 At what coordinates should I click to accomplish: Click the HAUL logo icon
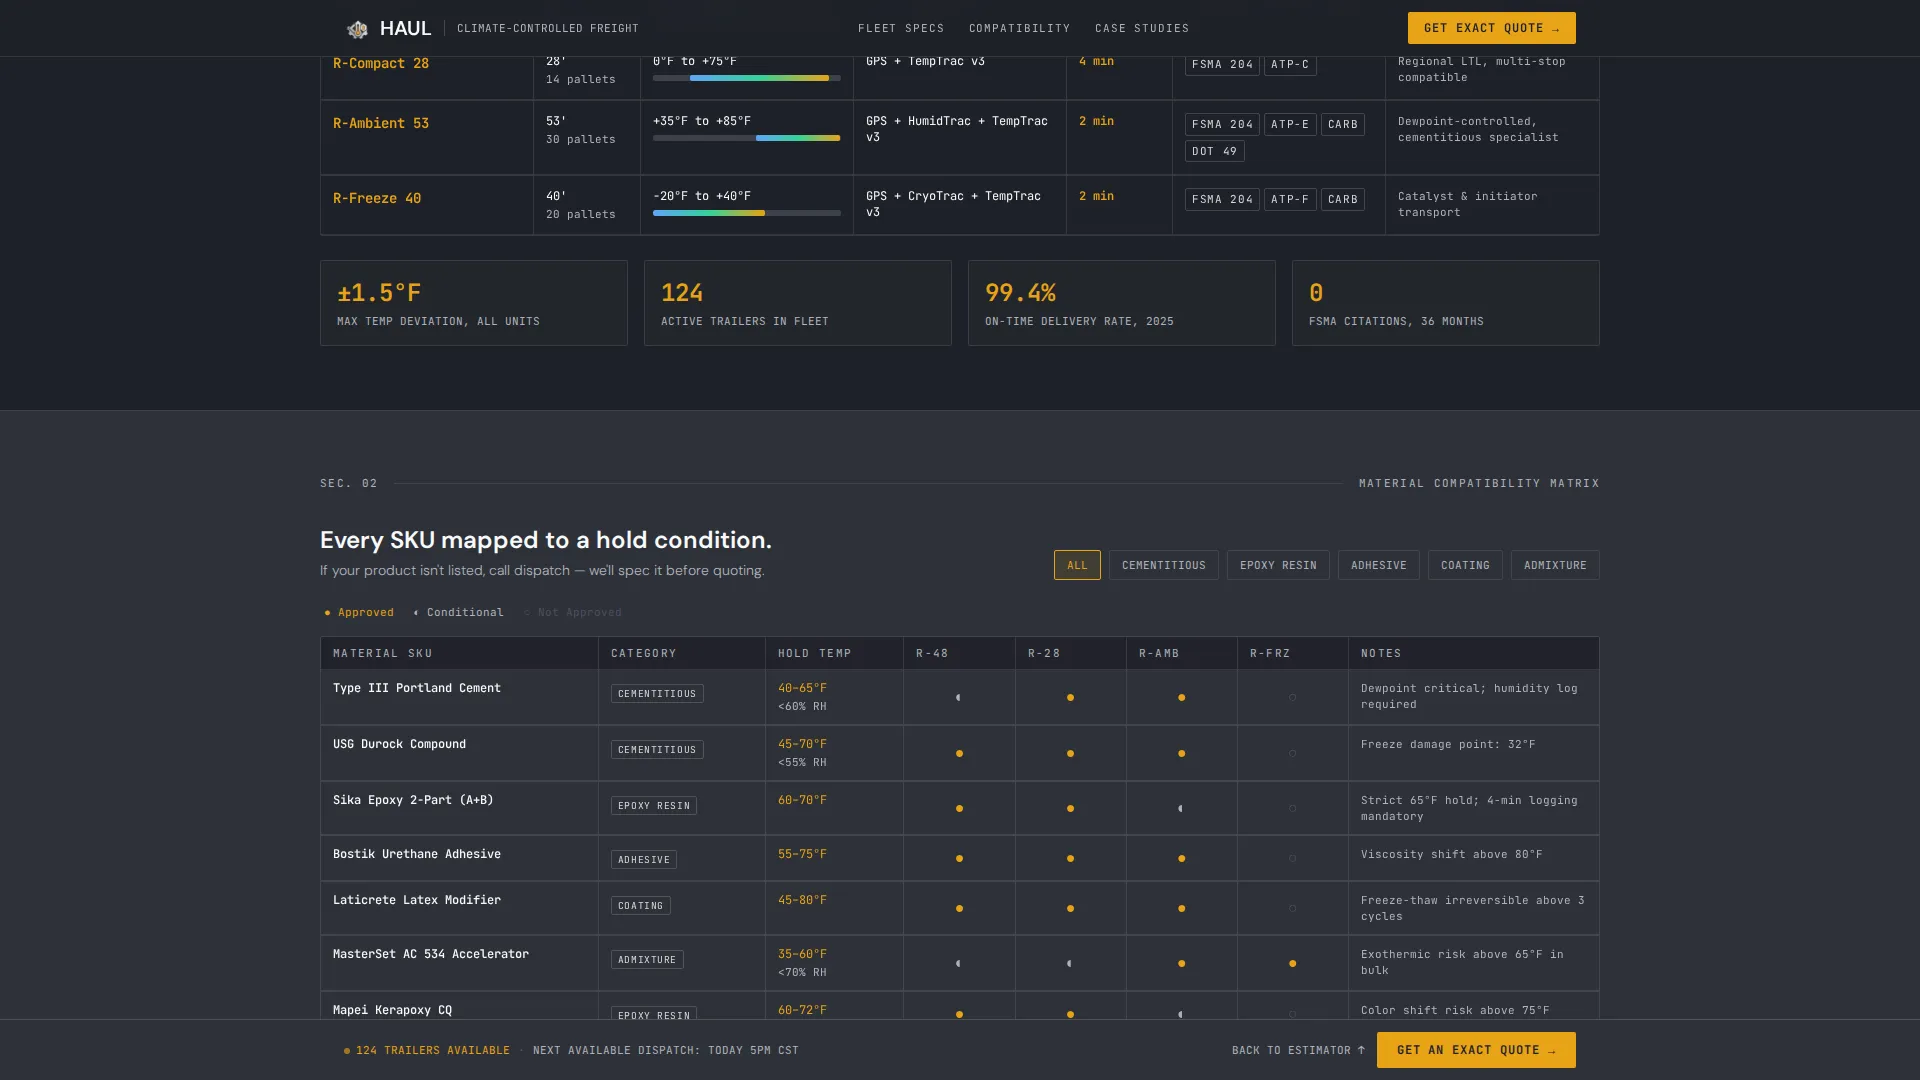(x=357, y=29)
